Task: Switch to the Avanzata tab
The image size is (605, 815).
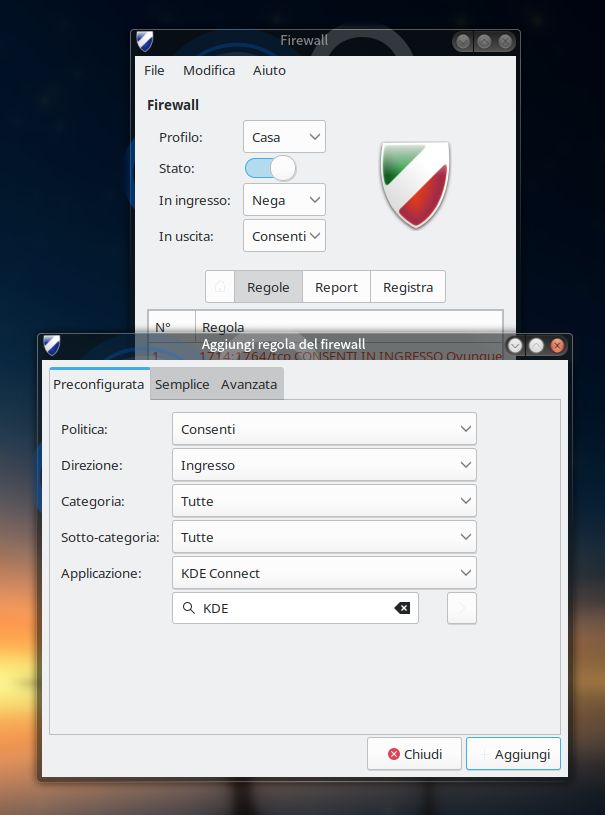Action: tap(249, 384)
